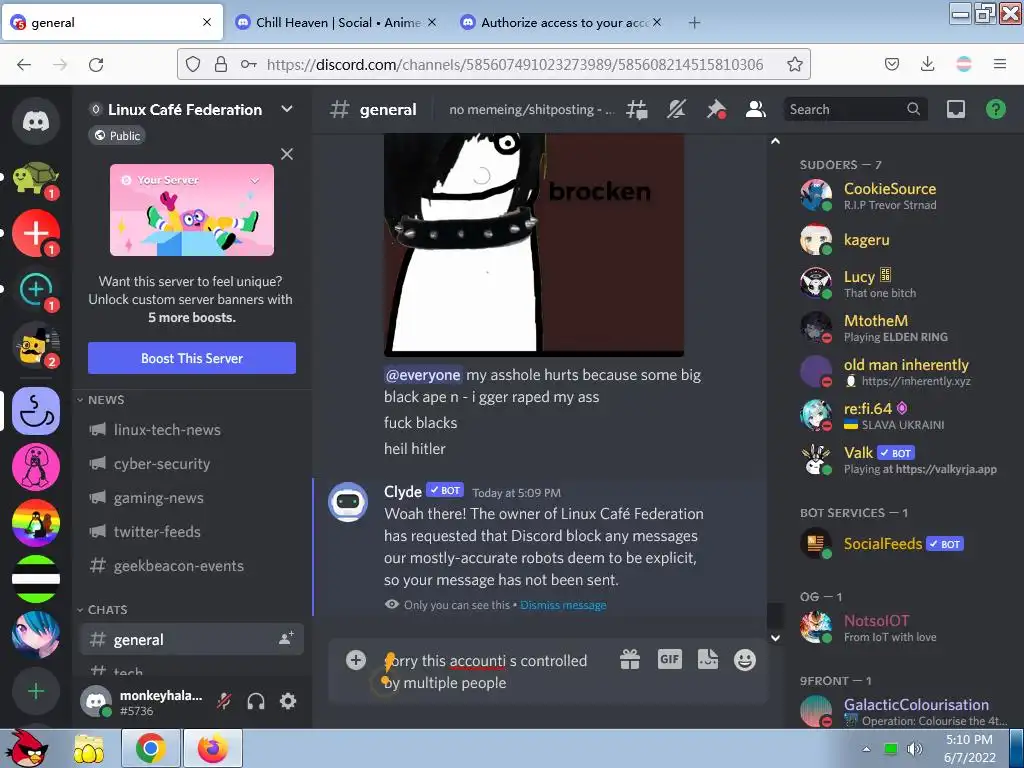Click taskbar volume speaker icon
This screenshot has height=768, width=1024.
(915, 749)
